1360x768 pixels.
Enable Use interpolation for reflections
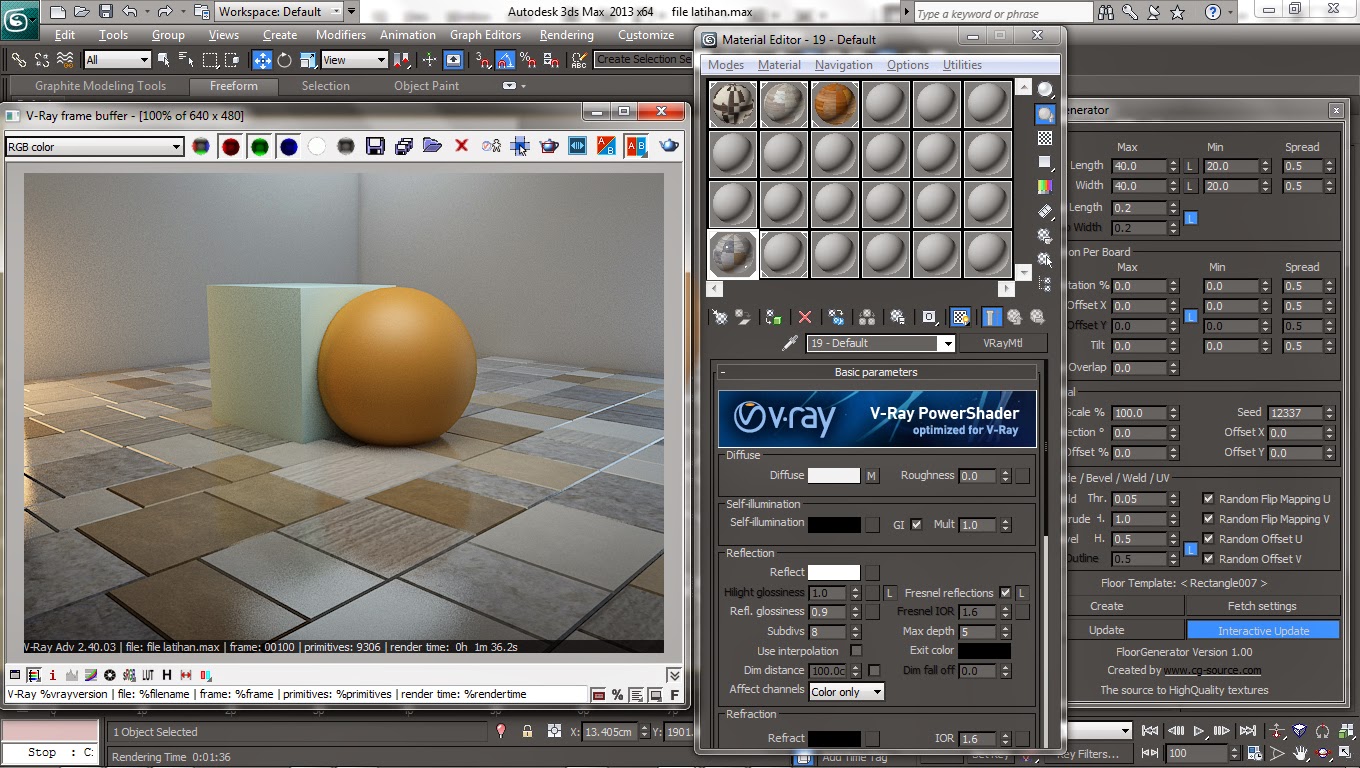tap(857, 650)
